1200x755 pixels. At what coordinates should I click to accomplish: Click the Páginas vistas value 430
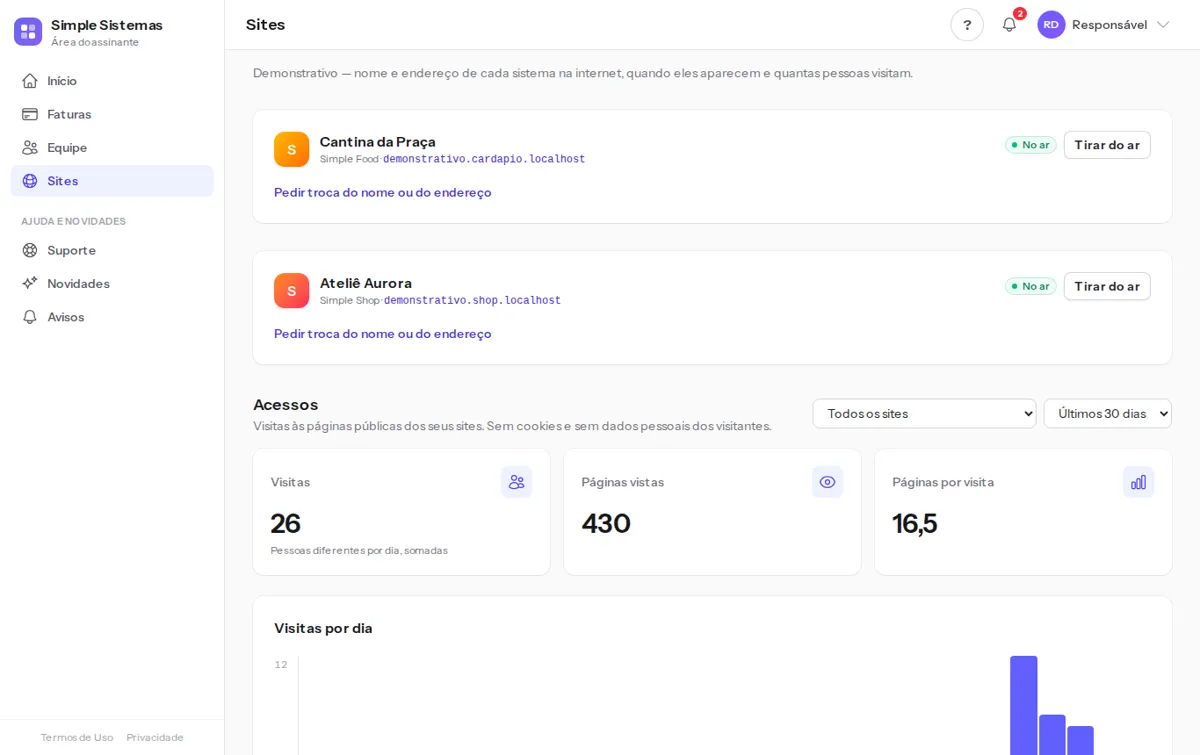pos(606,523)
